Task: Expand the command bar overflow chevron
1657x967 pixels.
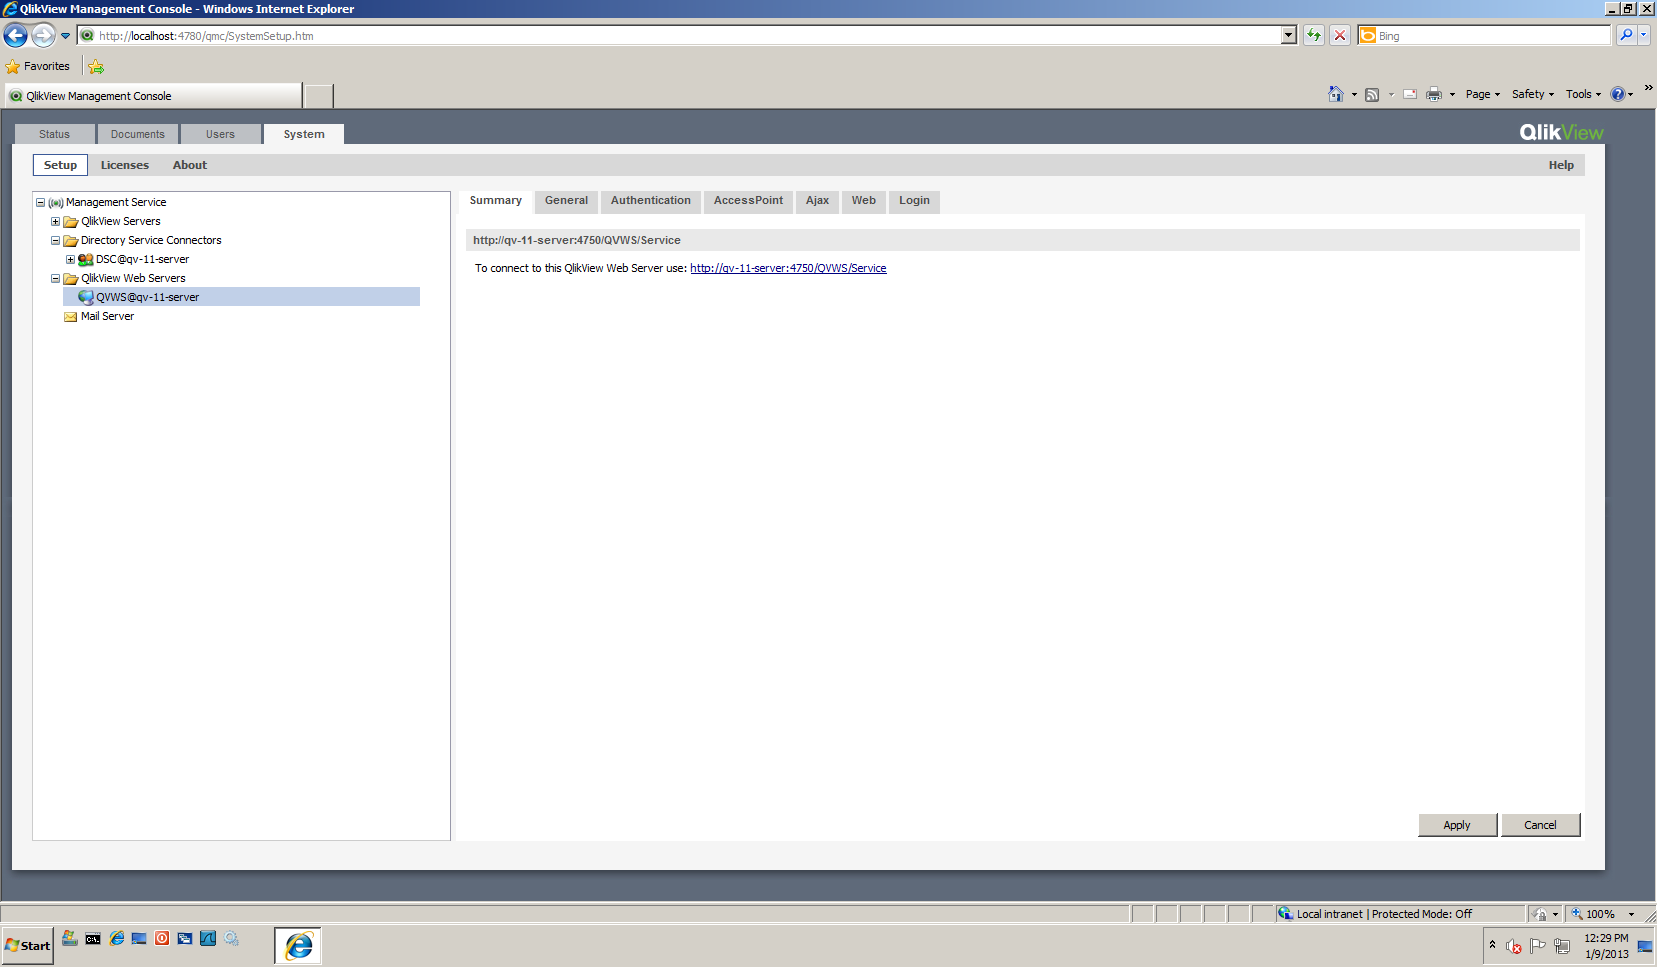Action: (x=1648, y=88)
